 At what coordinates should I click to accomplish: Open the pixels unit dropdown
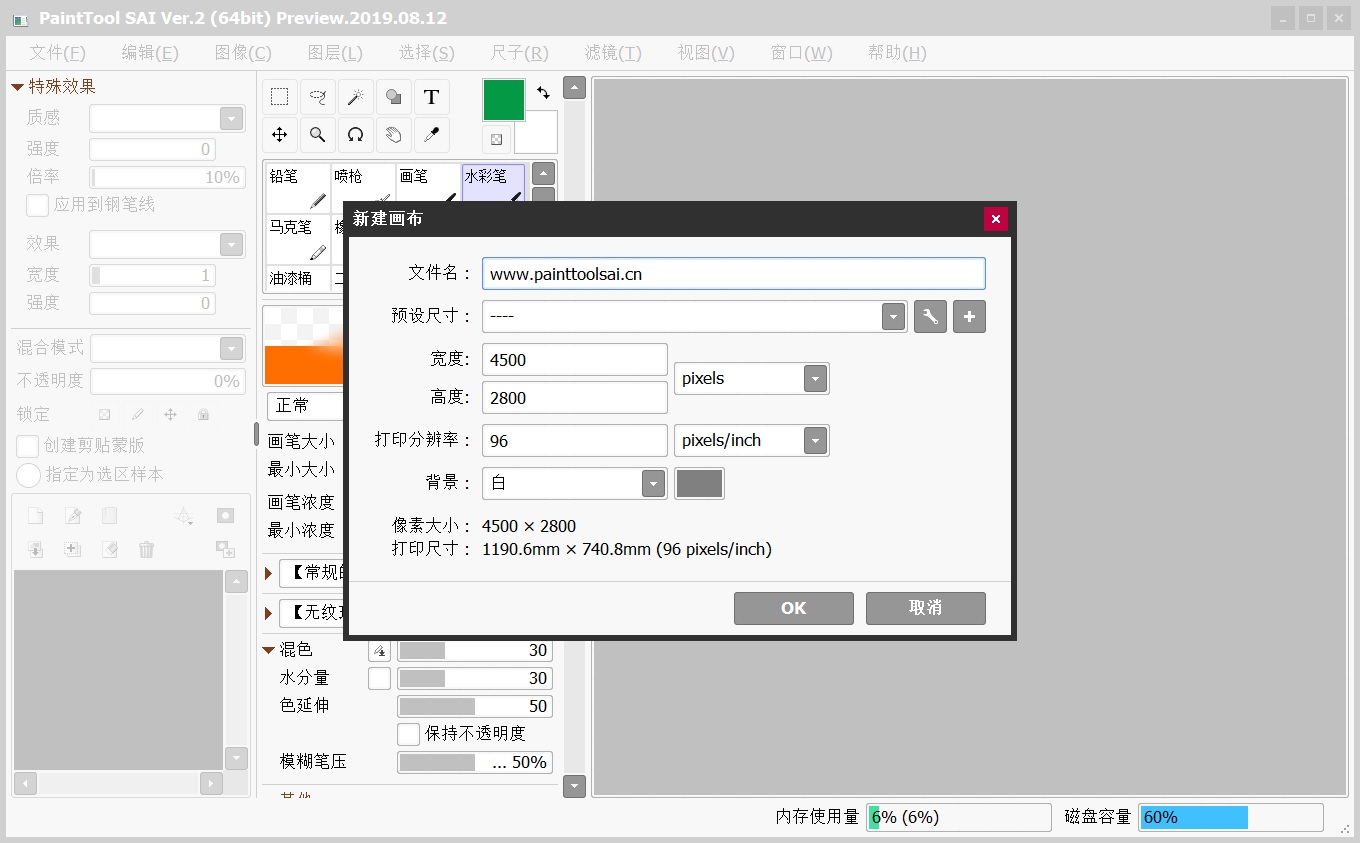816,379
